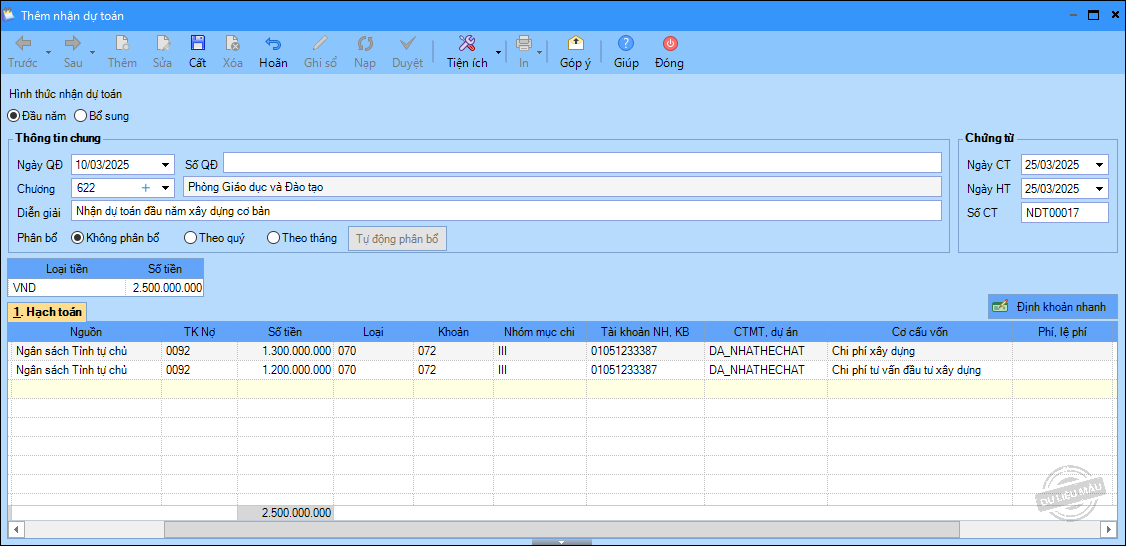Open the Ngày QĐ date dropdown
The width and height of the screenshot is (1126, 546).
[165, 164]
